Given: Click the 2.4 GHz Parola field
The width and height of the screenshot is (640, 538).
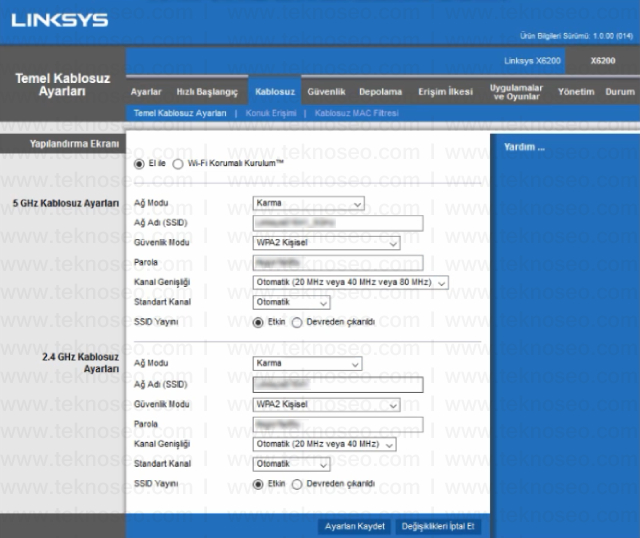Looking at the screenshot, I should [338, 425].
